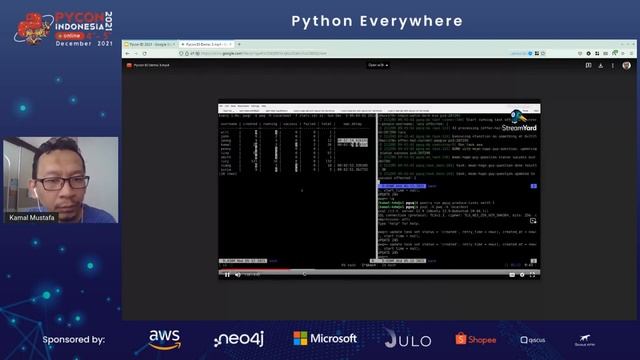Reload the current browser page
640x360 pixels.
tap(145, 53)
